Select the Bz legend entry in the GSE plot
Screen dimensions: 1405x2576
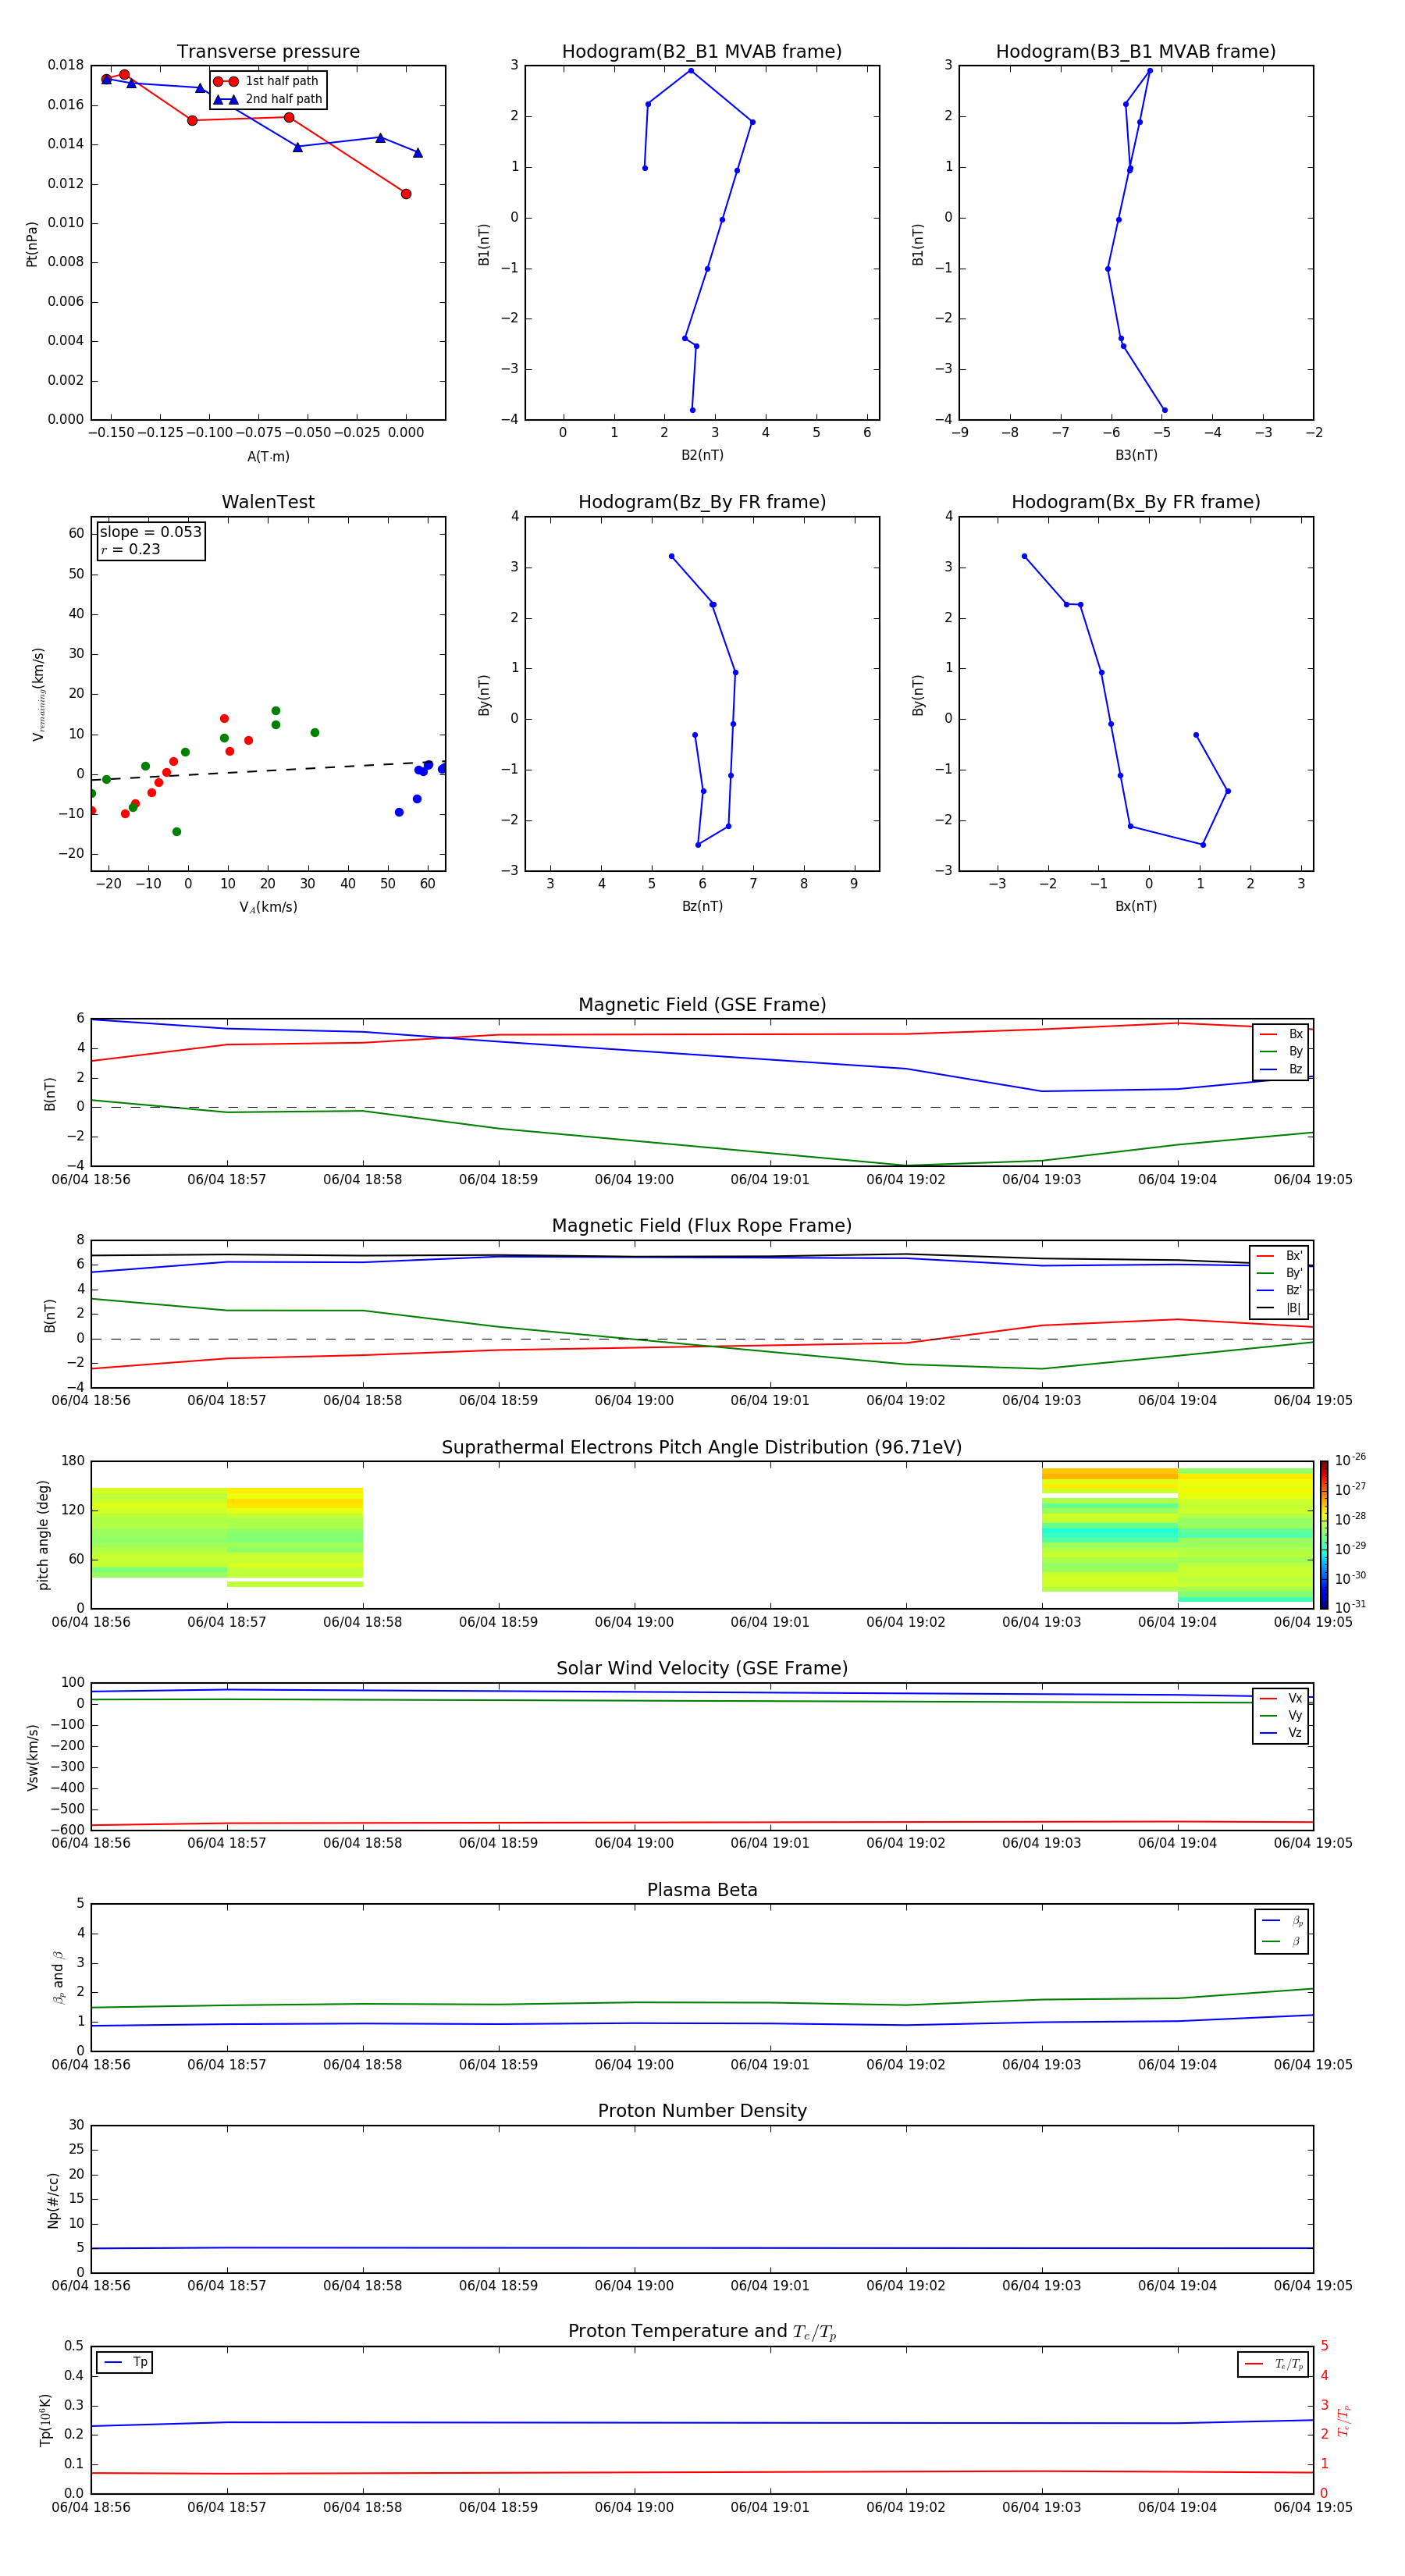tap(1281, 1069)
